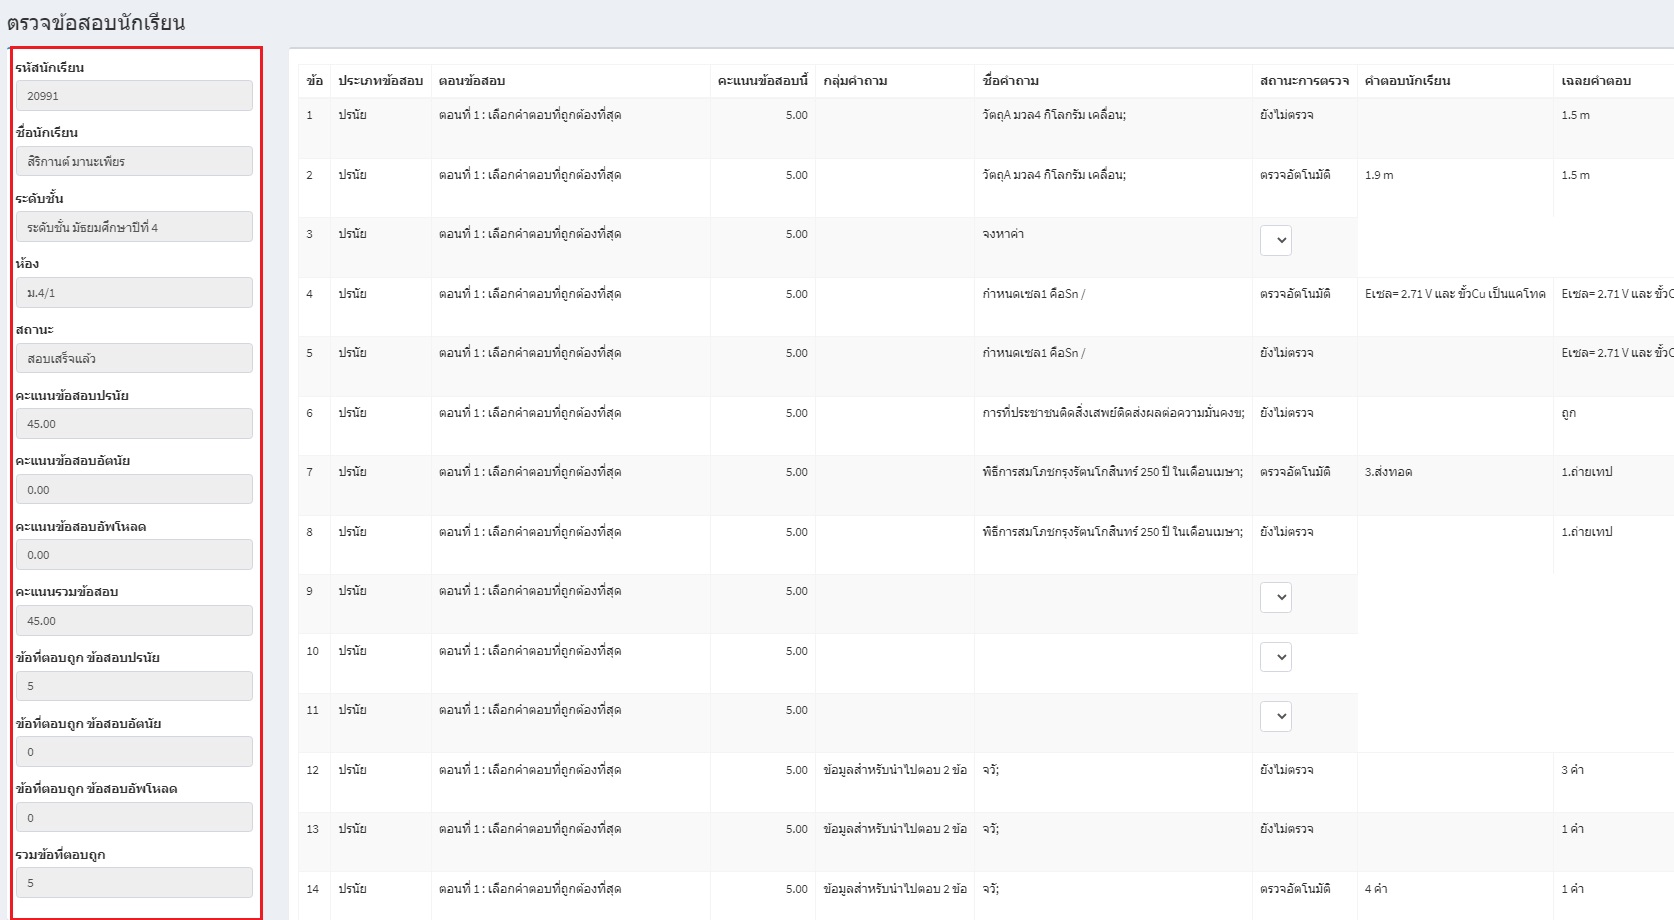
Task: Click question 'วัตถุA มวล4 กิโลกรัม เคลื่อน;' in row 1
Action: 1054,115
